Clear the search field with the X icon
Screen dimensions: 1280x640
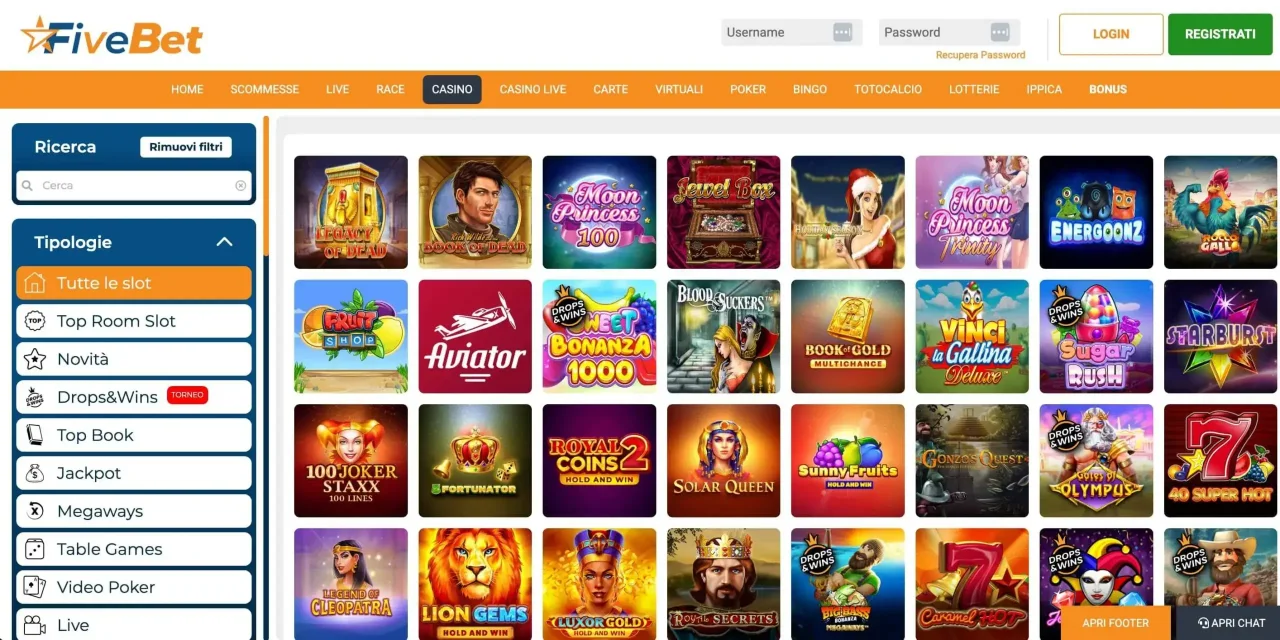click(240, 186)
